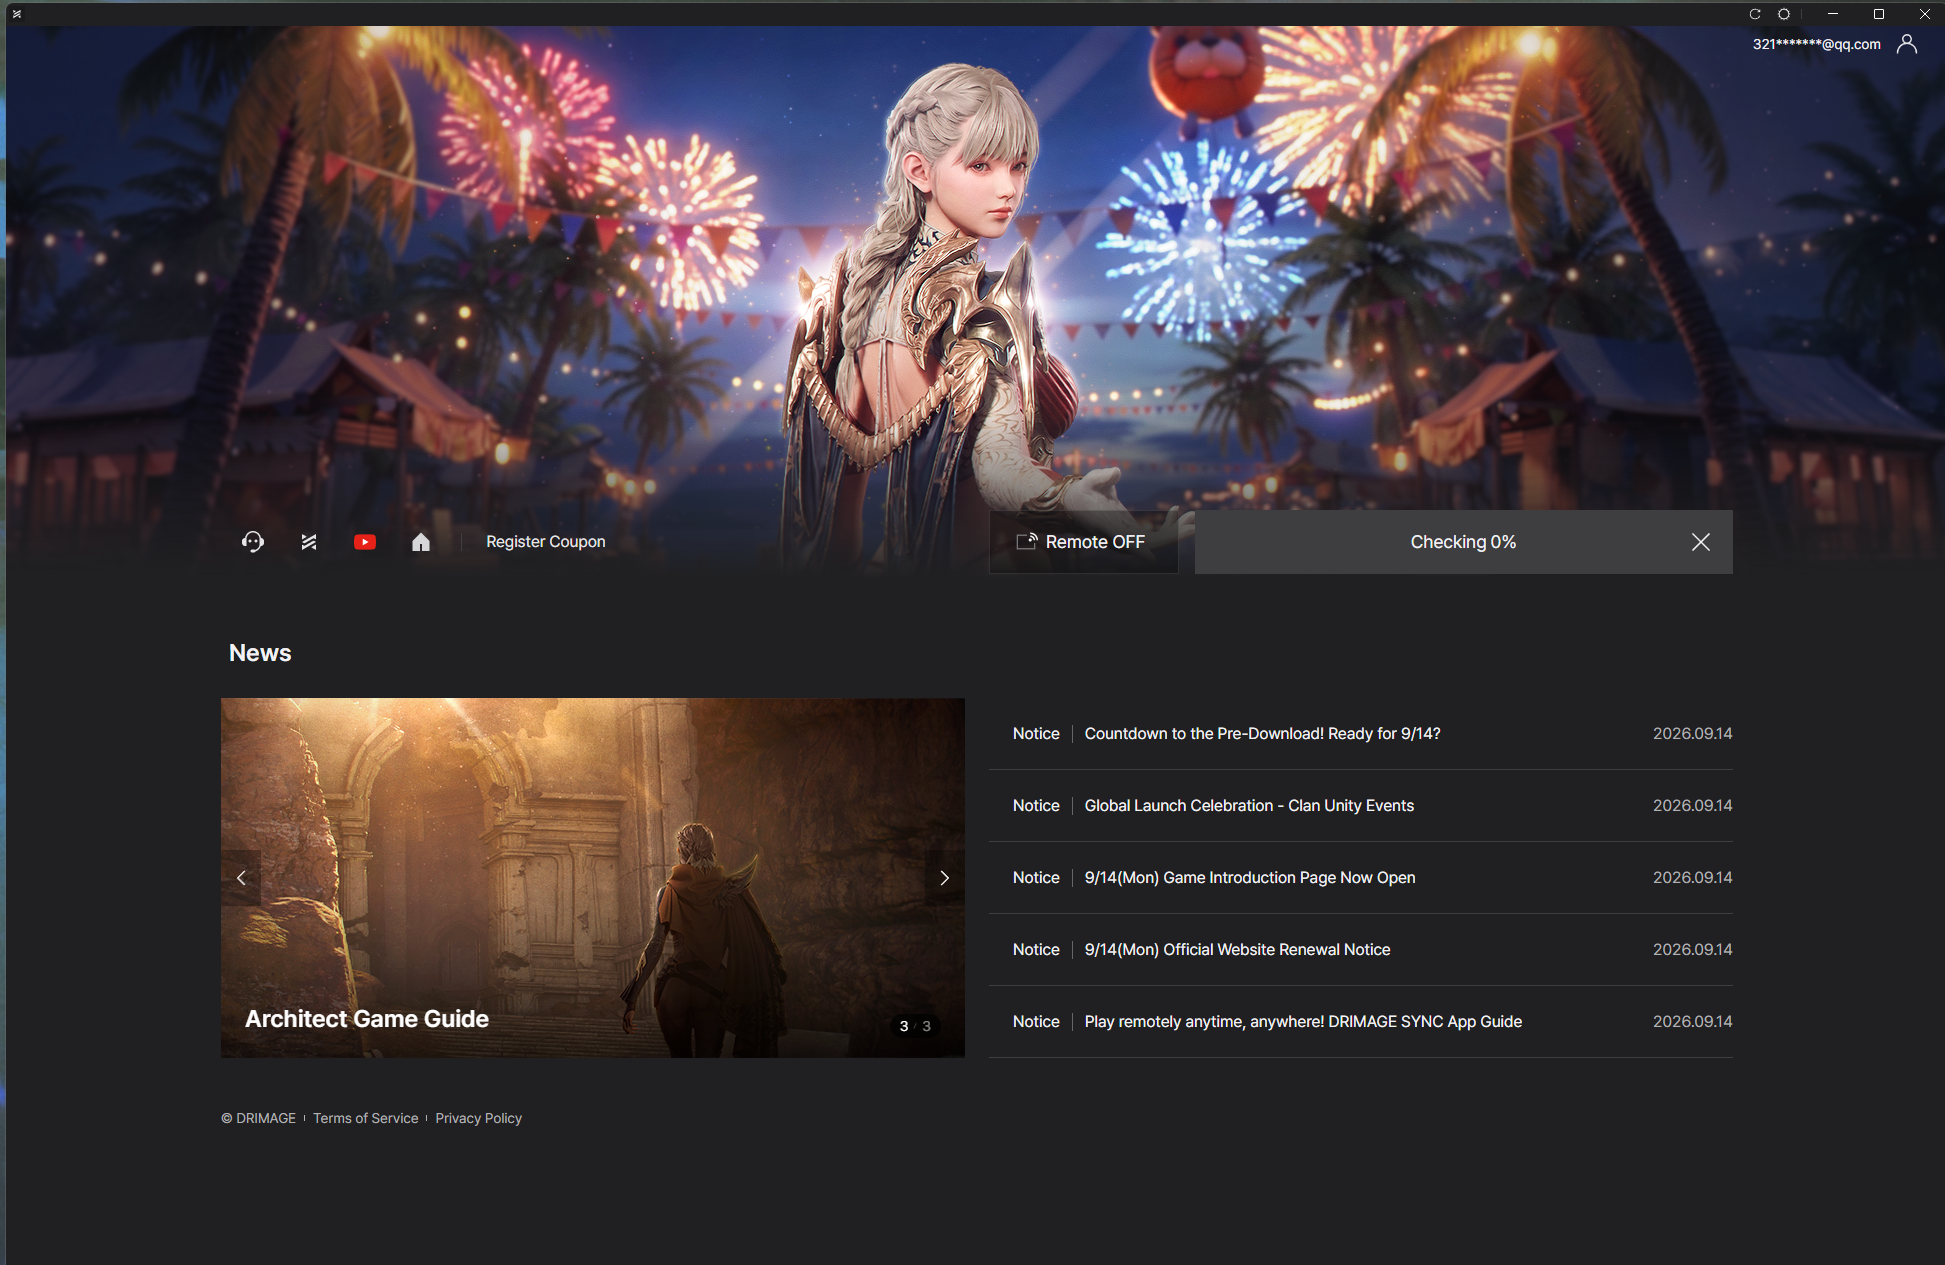
Task: Open customer support headset icon
Action: click(x=253, y=542)
